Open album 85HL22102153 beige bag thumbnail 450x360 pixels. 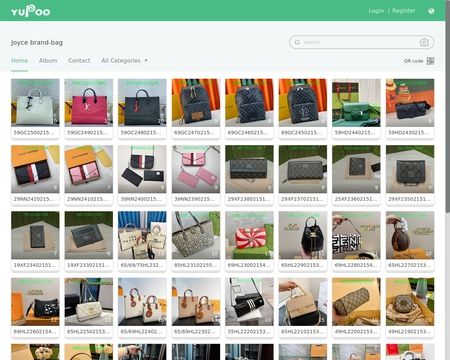pyautogui.click(x=303, y=302)
